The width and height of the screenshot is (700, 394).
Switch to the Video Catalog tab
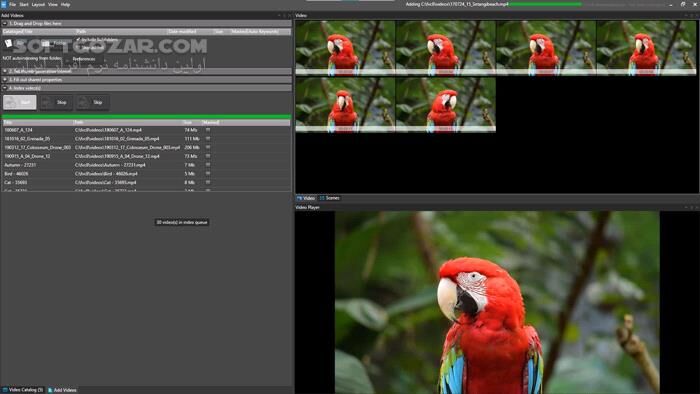[x=23, y=390]
